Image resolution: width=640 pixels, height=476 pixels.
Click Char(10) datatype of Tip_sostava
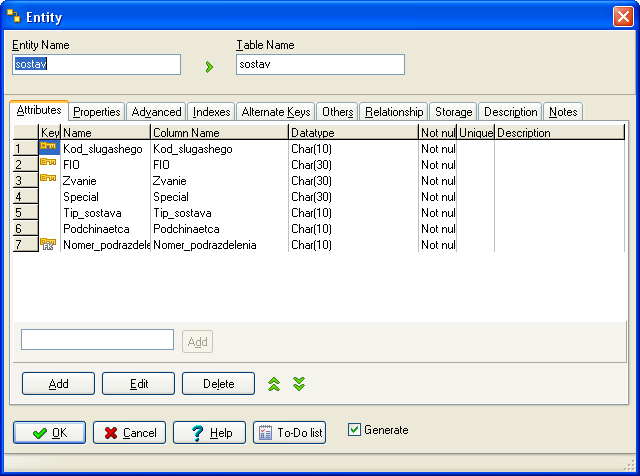(353, 213)
